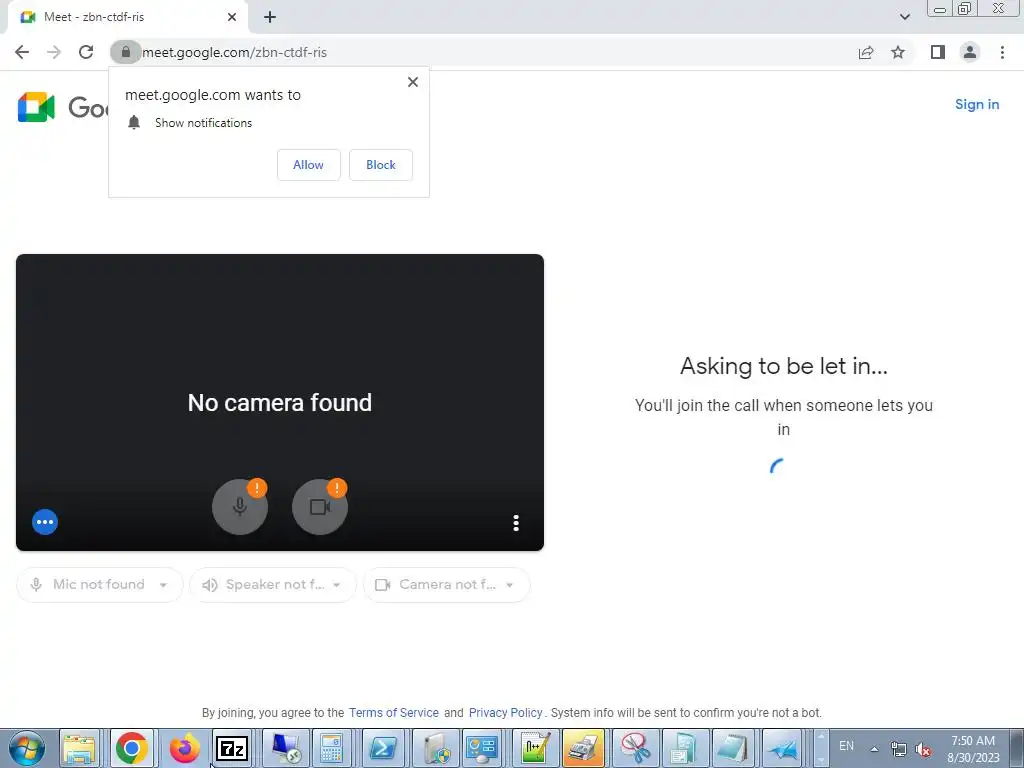Screen dimensions: 1024x768
Task: Open Calculator from the taskbar
Action: point(331,748)
